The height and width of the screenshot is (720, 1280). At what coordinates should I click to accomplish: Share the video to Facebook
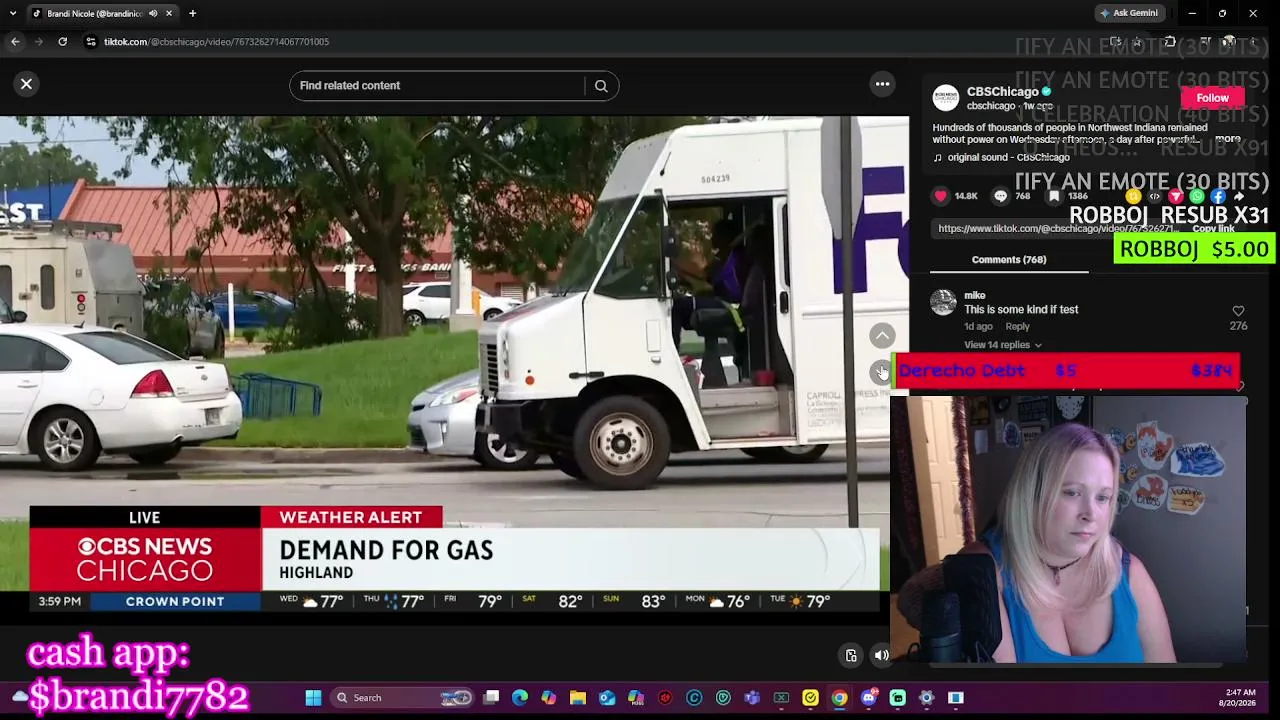click(1218, 196)
